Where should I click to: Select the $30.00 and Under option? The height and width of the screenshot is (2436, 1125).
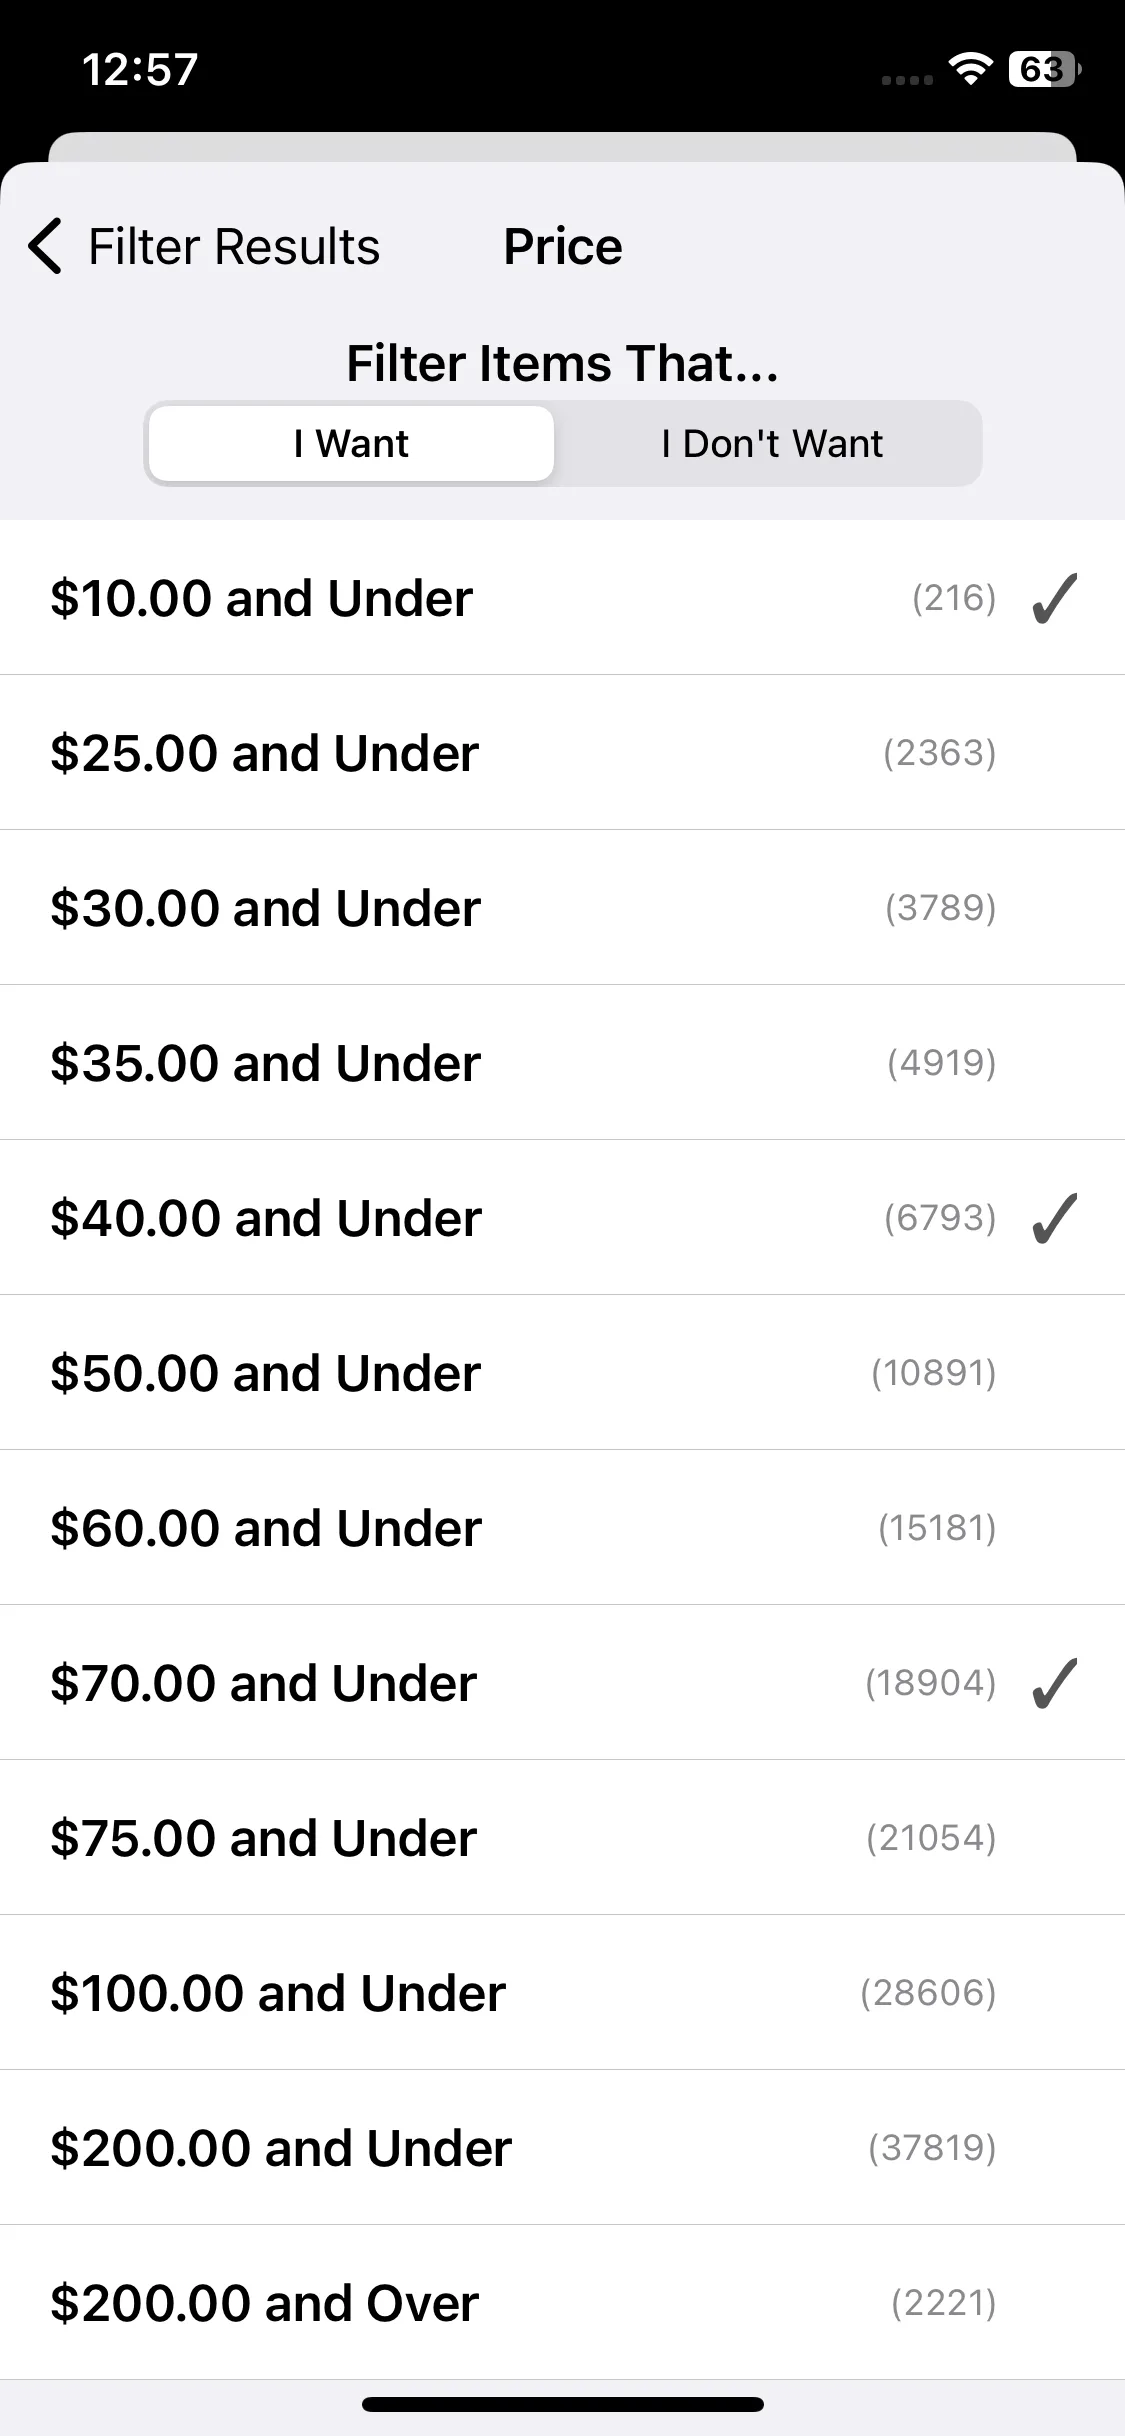tap(562, 908)
